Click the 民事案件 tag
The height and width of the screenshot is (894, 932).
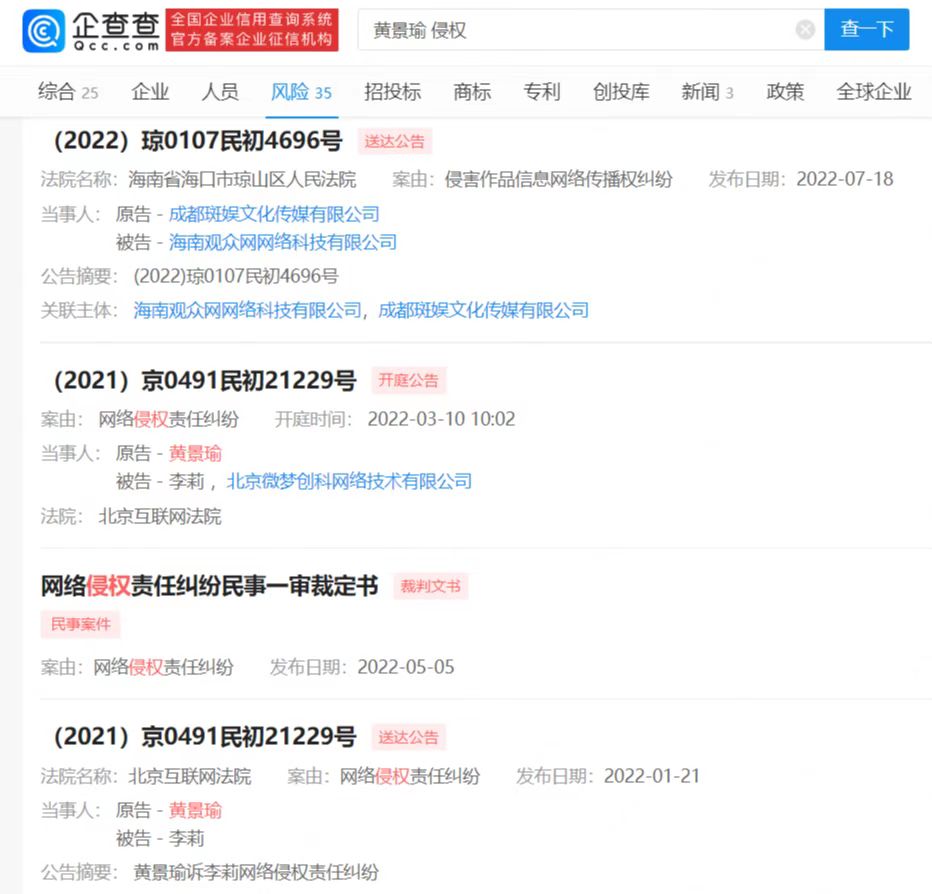pos(80,624)
